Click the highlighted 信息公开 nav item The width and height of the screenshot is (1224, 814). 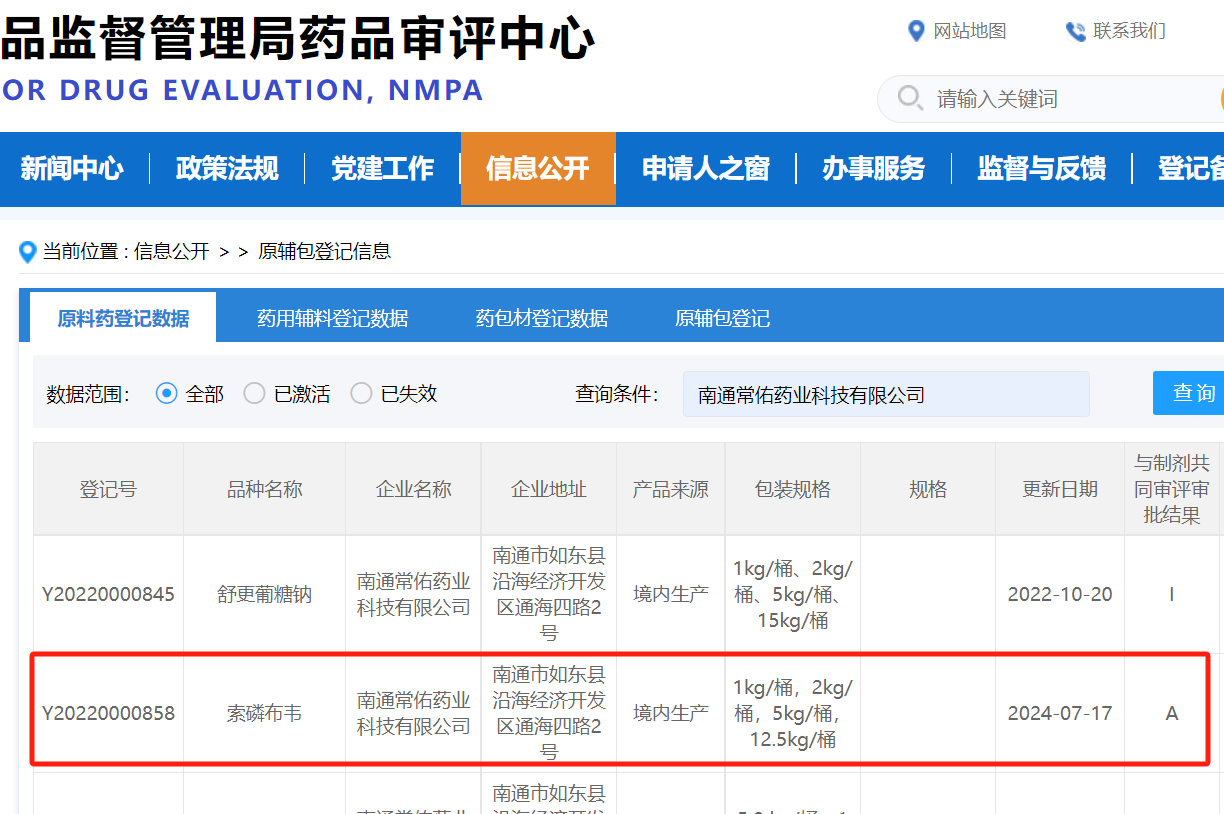pos(538,170)
